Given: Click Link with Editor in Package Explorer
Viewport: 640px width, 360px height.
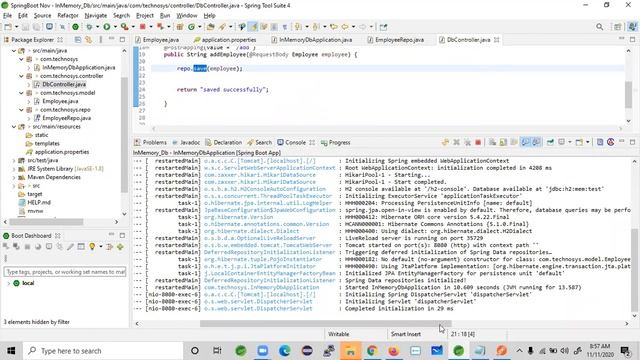Looking at the screenshot, I should [x=88, y=40].
